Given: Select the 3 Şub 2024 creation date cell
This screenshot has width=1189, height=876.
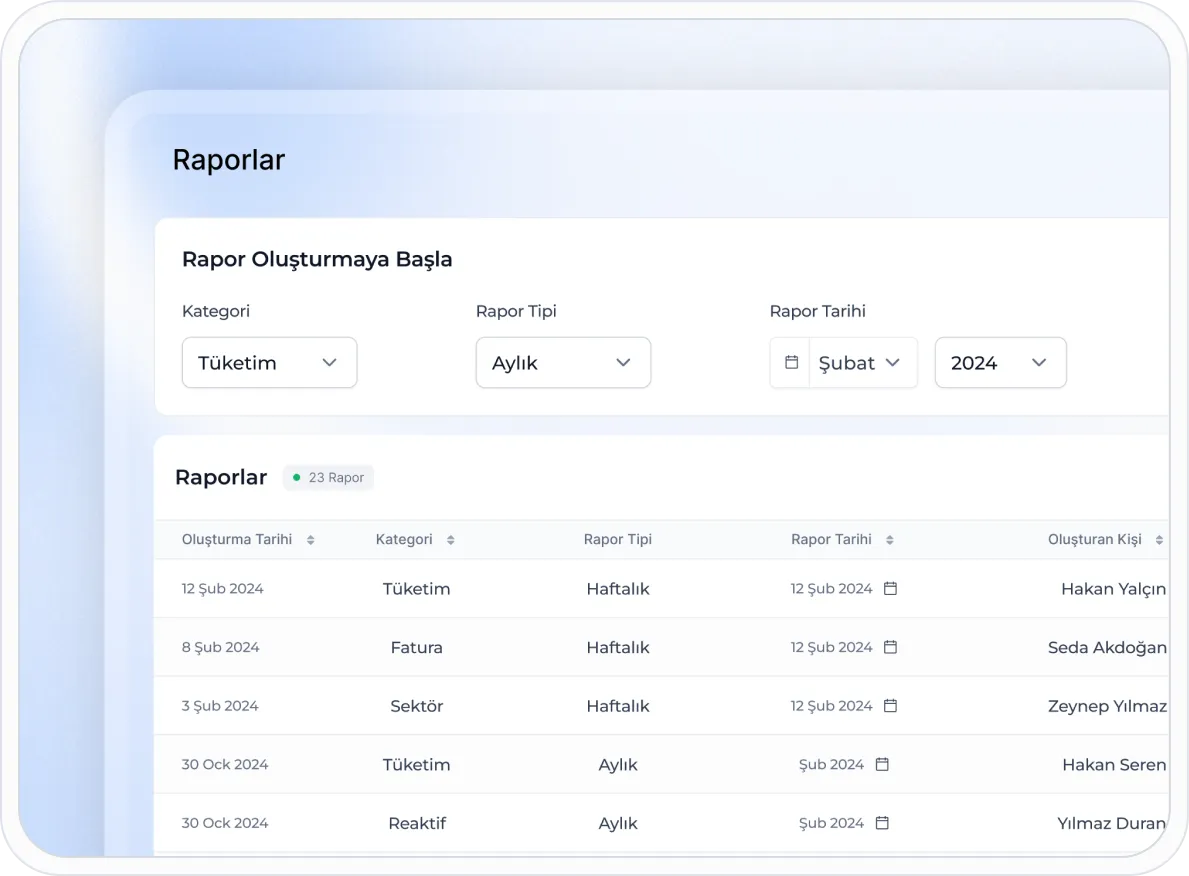Looking at the screenshot, I should (x=220, y=705).
